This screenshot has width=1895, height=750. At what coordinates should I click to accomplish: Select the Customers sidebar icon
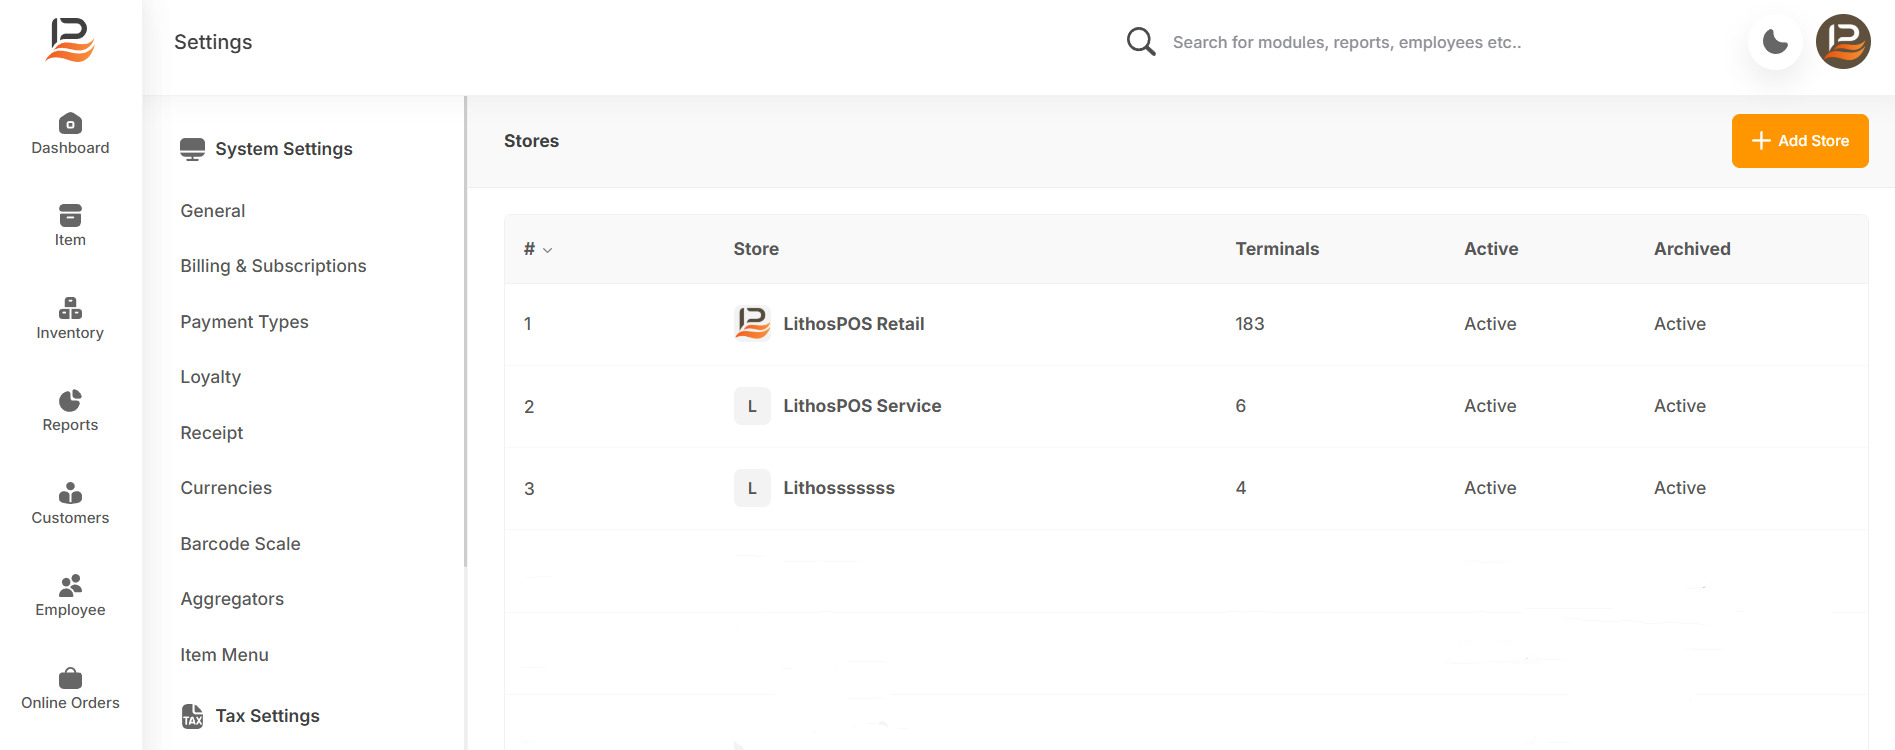click(70, 493)
